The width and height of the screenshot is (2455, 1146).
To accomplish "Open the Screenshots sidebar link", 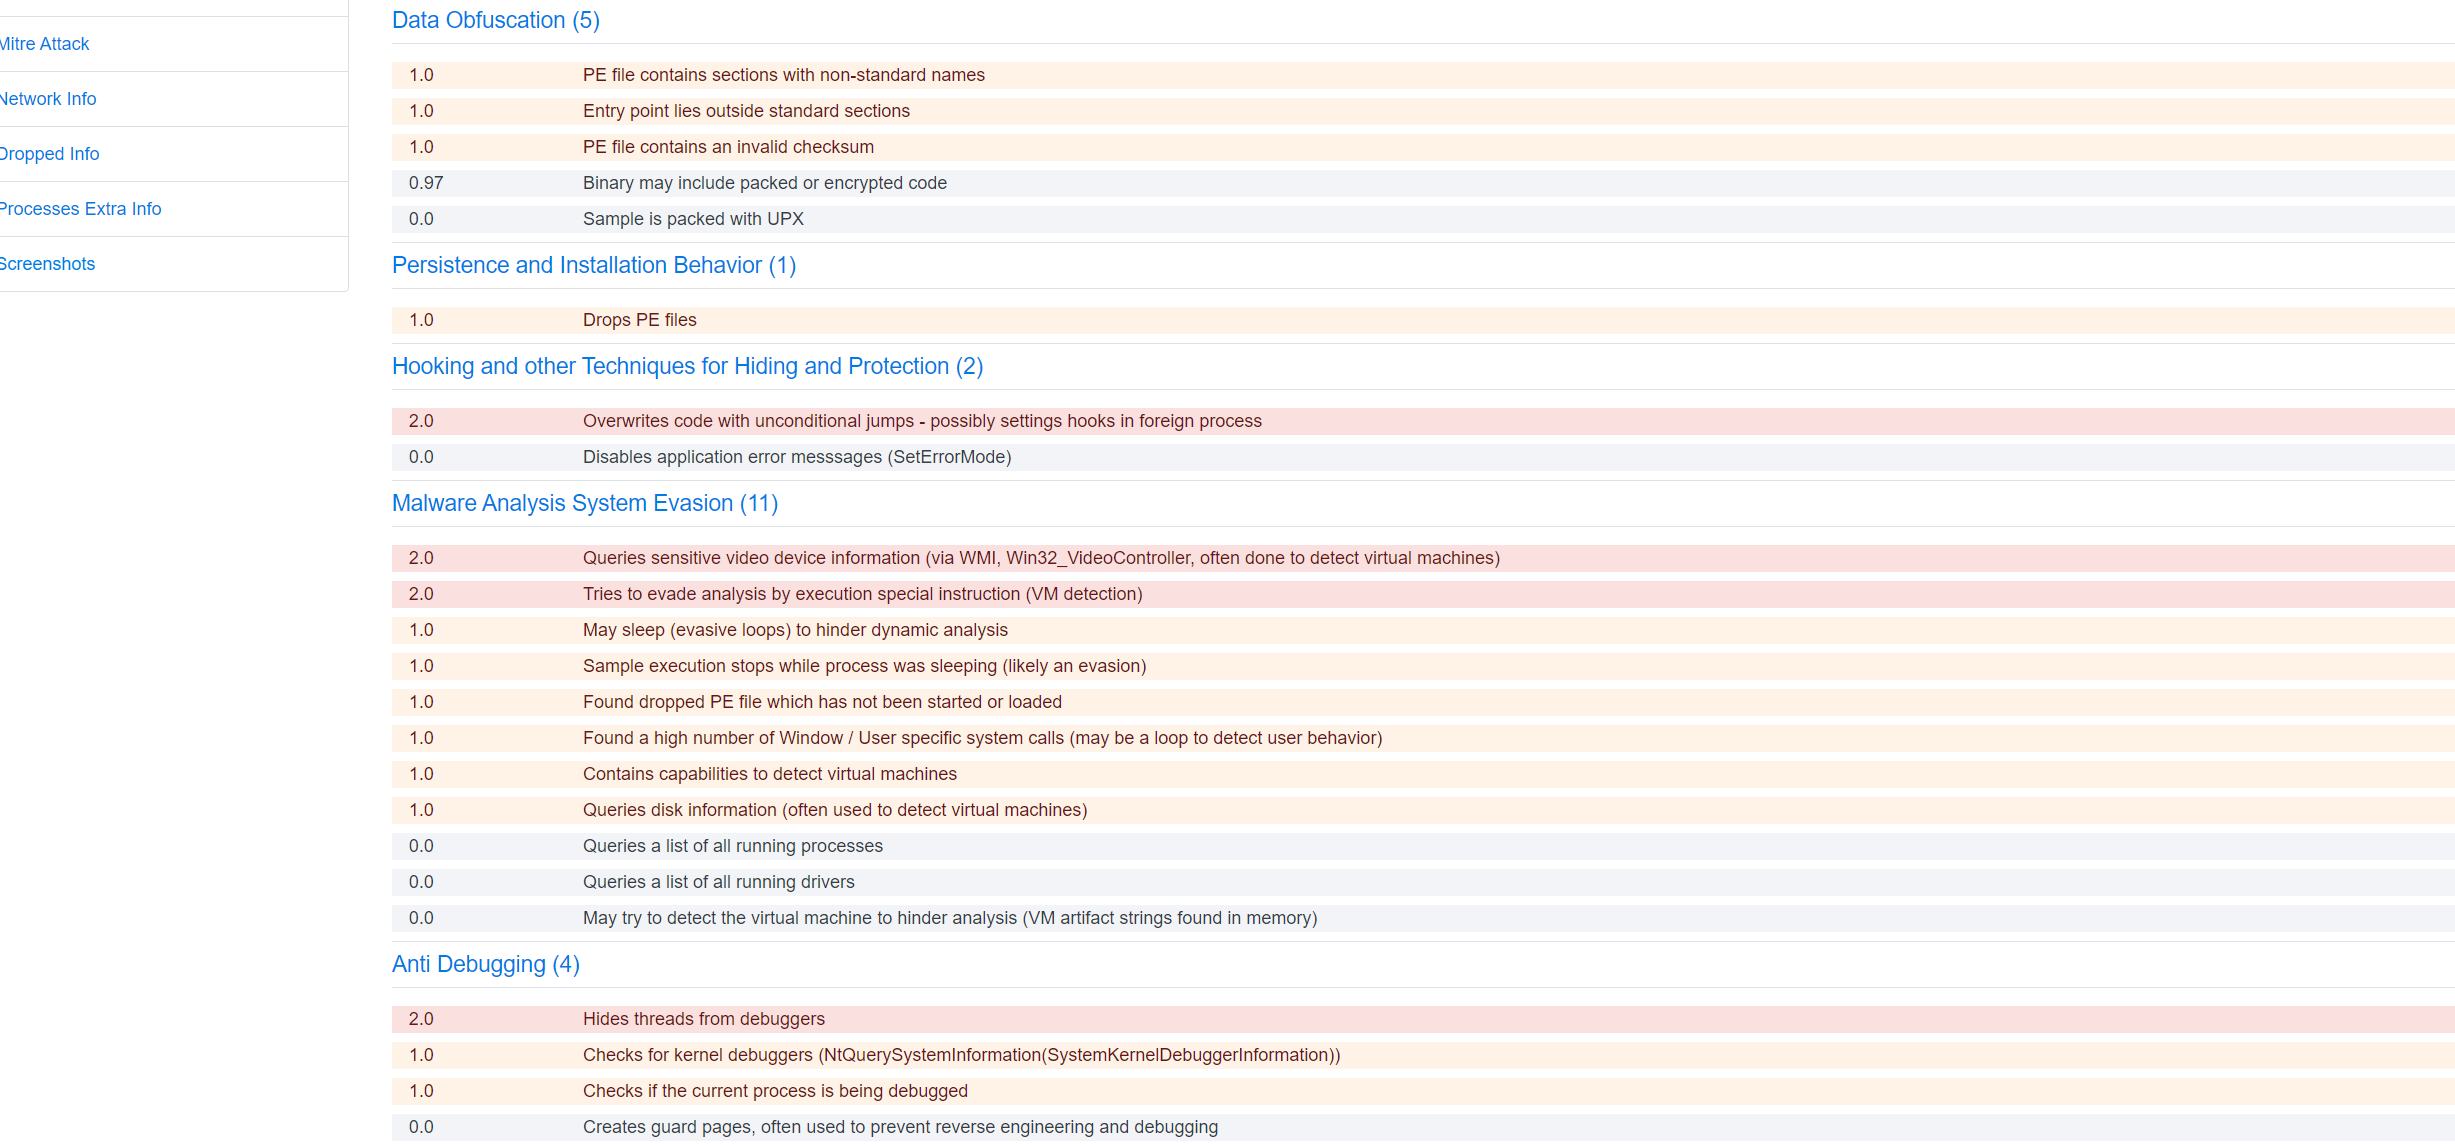I will click(48, 264).
